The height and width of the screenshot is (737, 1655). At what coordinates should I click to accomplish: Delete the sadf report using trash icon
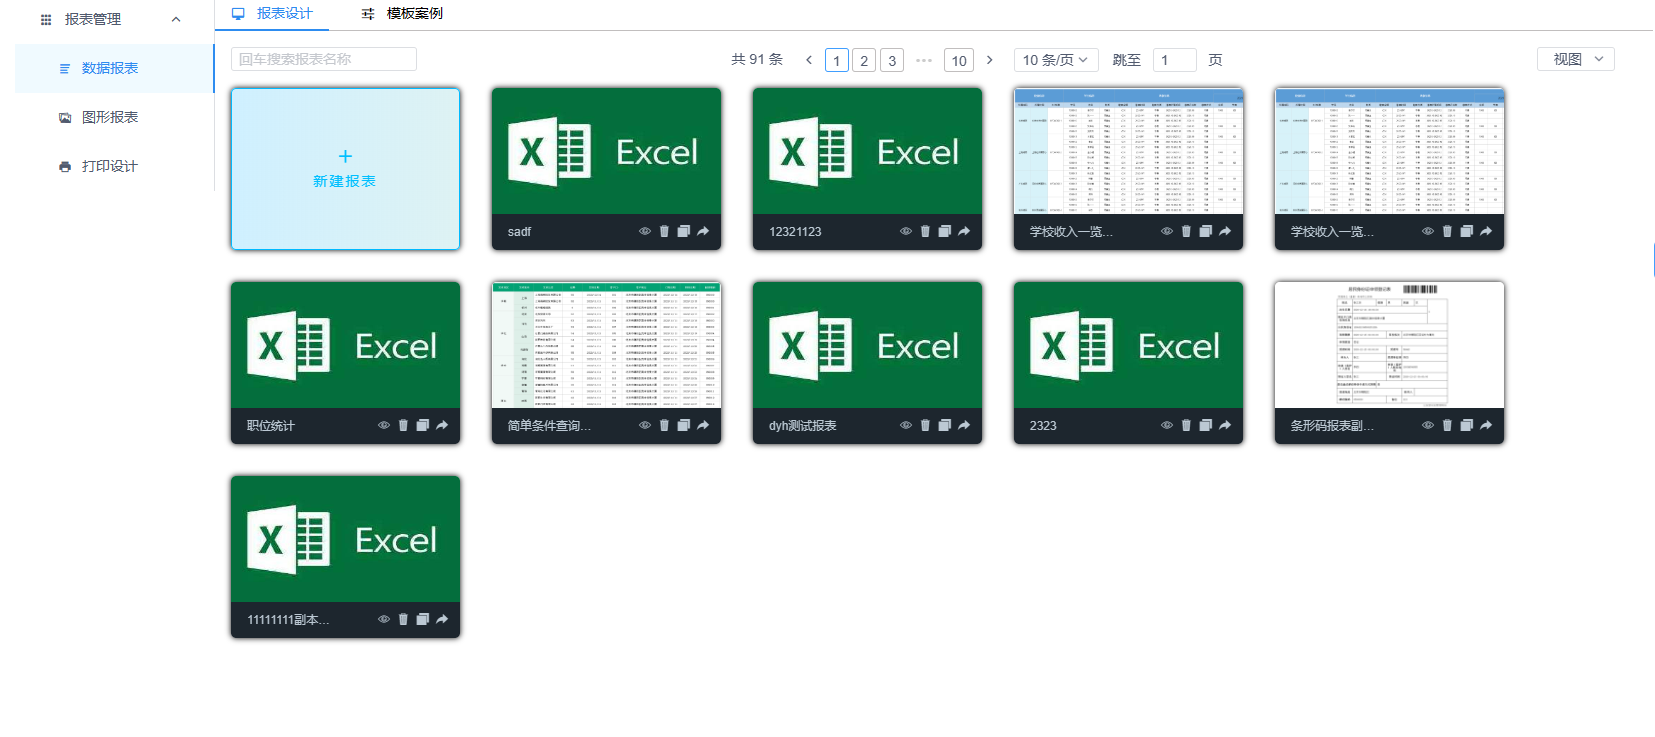664,231
